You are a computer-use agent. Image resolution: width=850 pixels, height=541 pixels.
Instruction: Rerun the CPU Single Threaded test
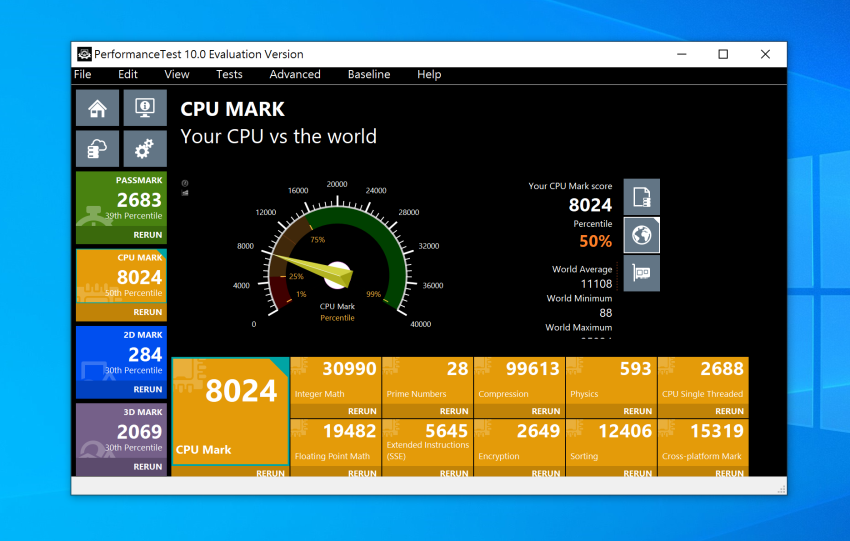click(729, 411)
